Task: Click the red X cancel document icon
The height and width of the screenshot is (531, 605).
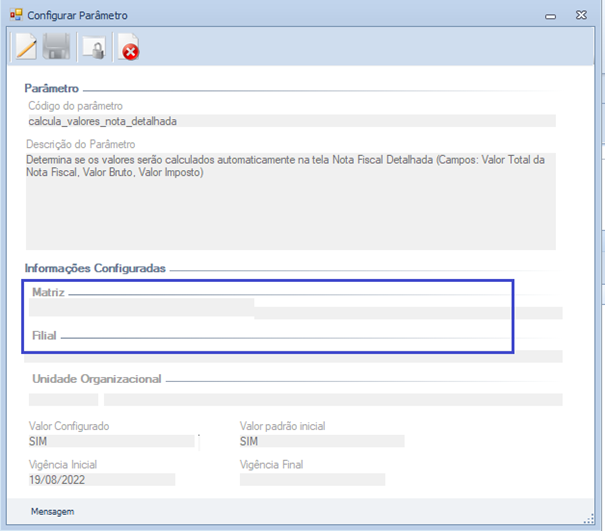Action: (129, 48)
